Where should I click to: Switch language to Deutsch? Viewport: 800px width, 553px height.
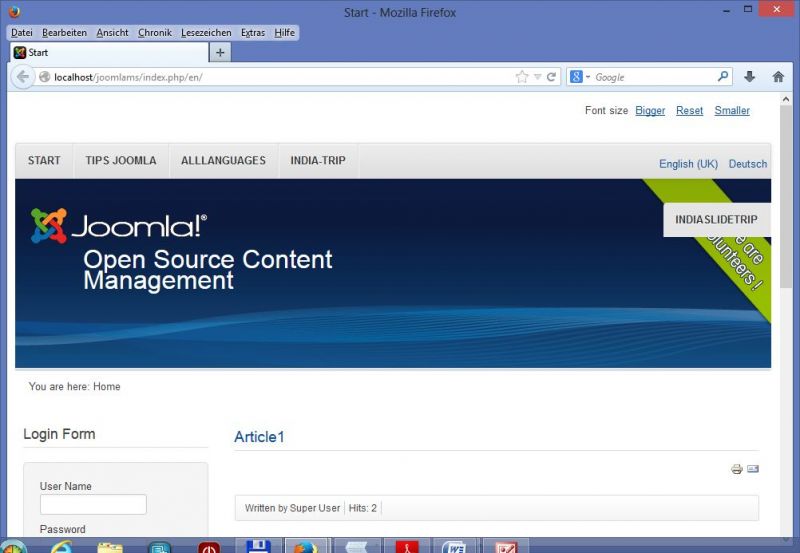(747, 164)
